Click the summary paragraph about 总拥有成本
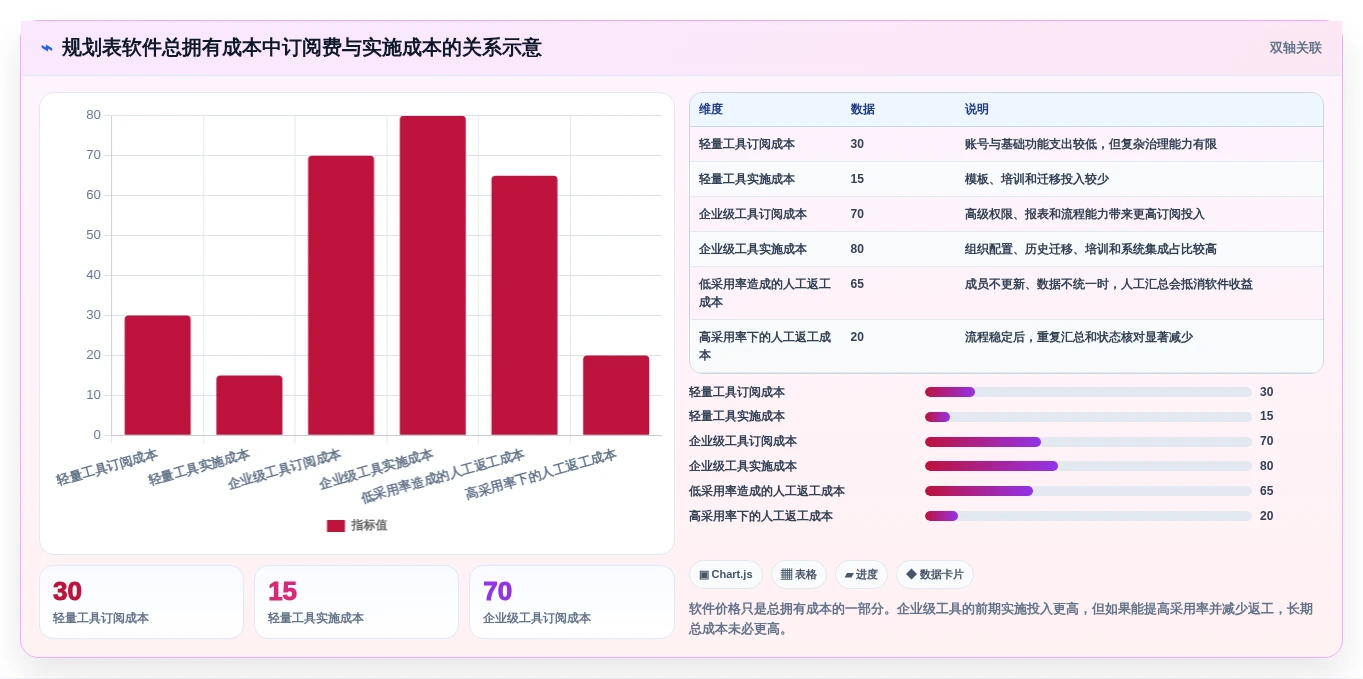The height and width of the screenshot is (679, 1363). [1001, 619]
